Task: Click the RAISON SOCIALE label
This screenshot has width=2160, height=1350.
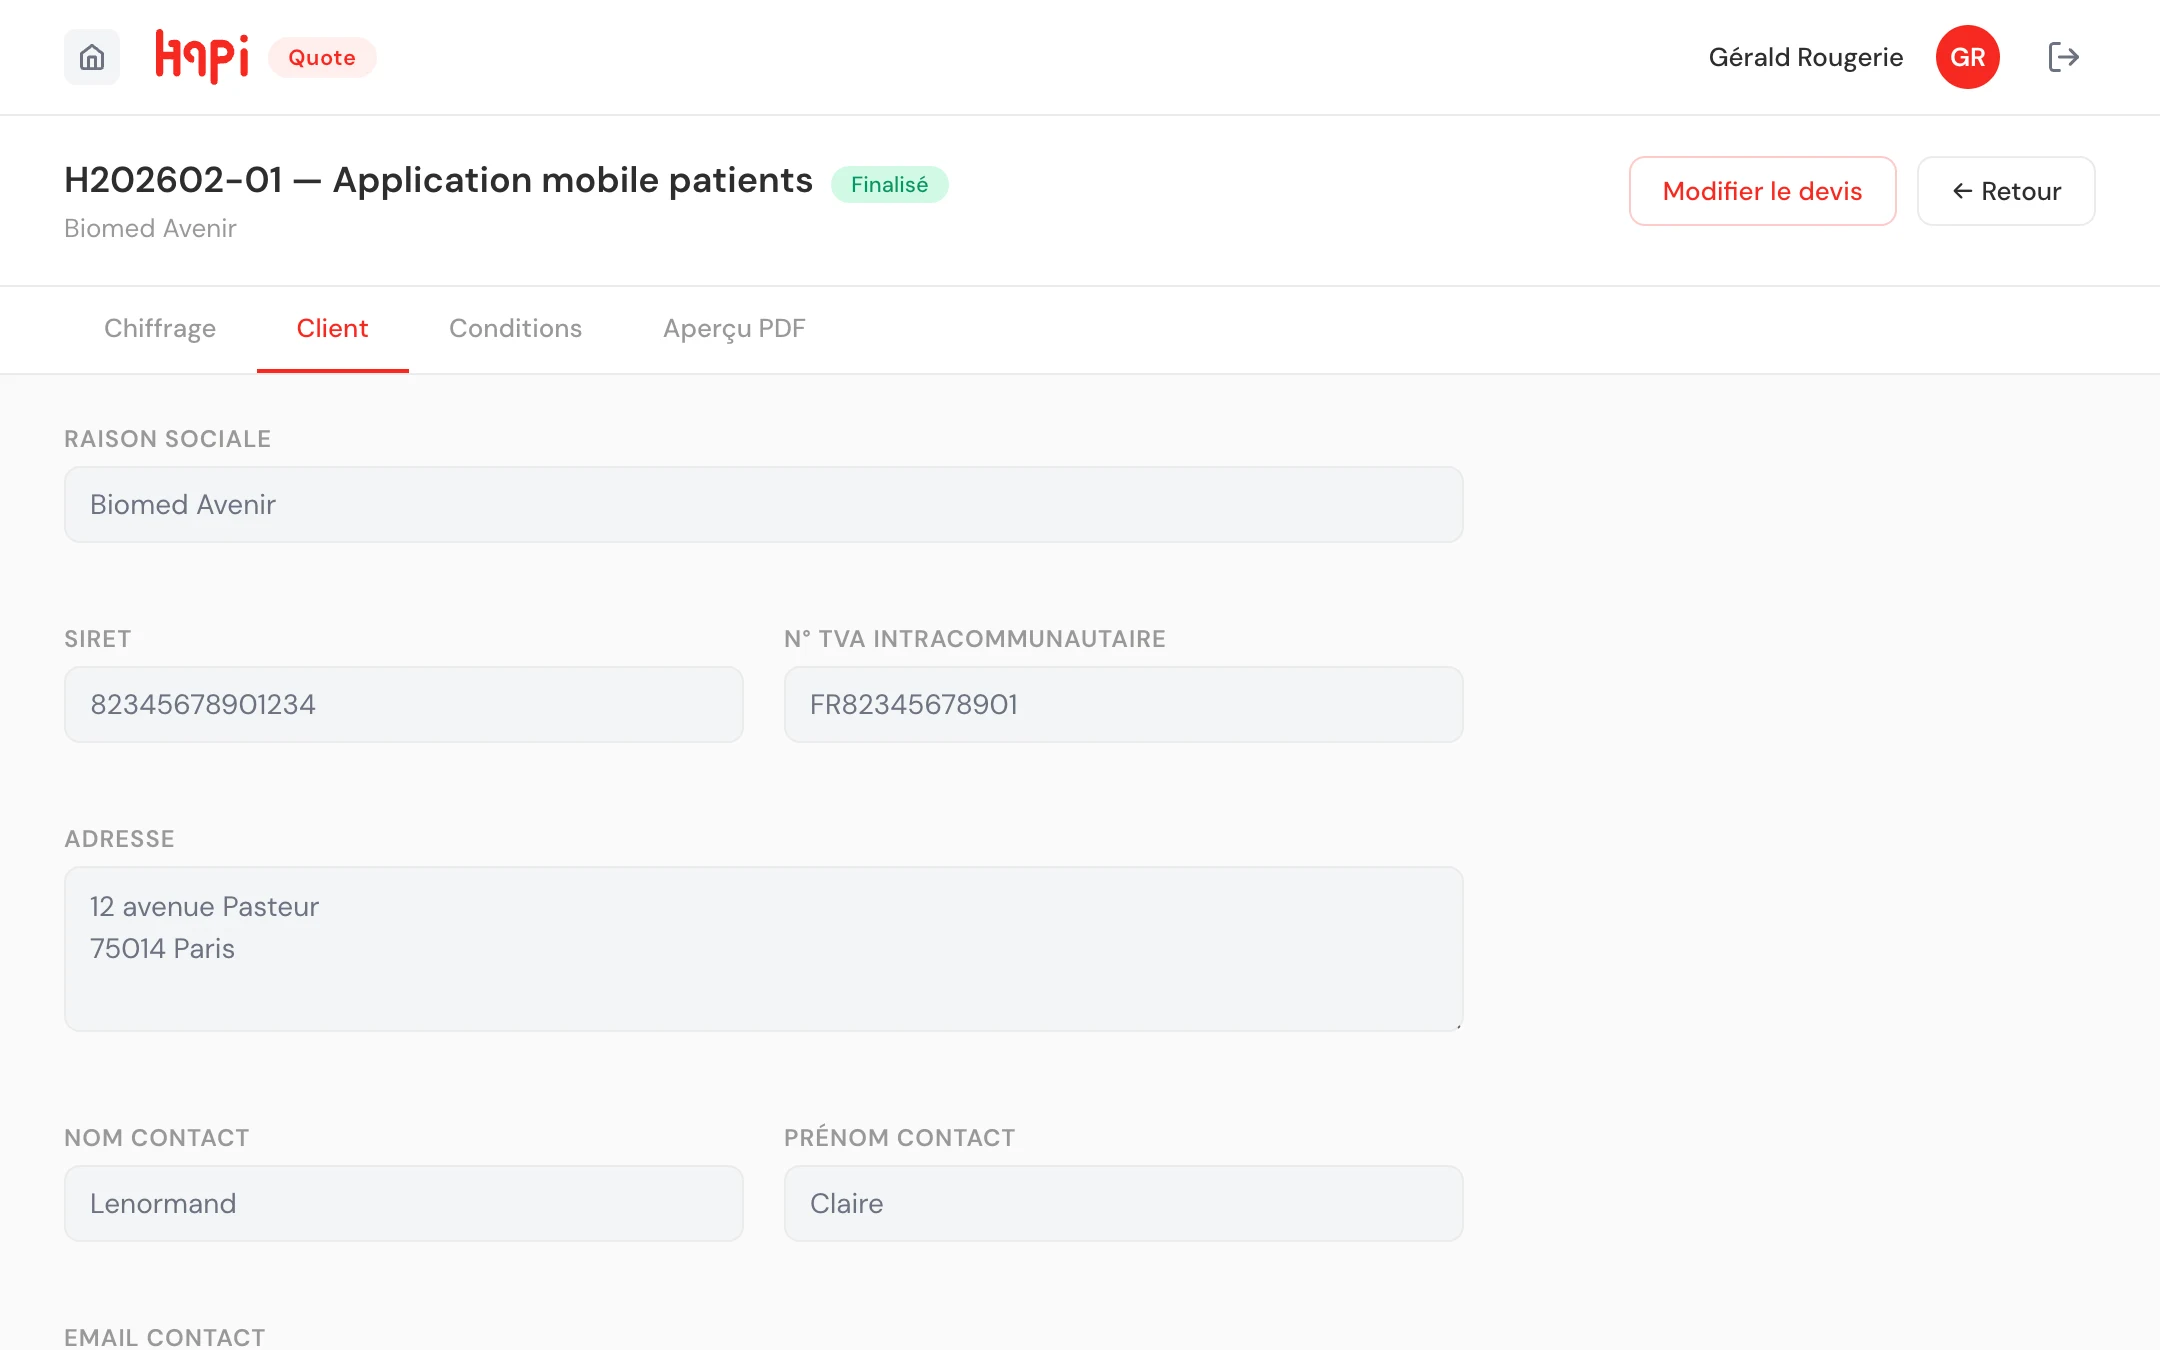Action: pos(167,439)
